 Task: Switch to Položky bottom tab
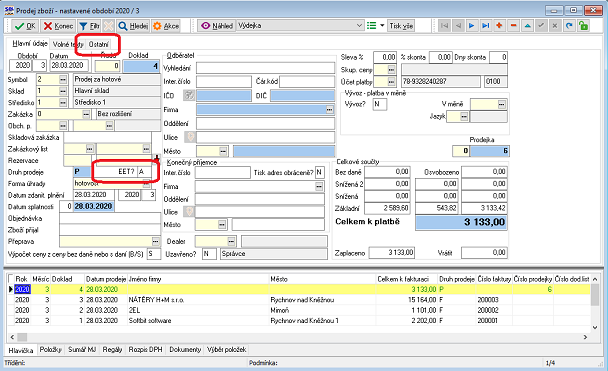(x=50, y=350)
